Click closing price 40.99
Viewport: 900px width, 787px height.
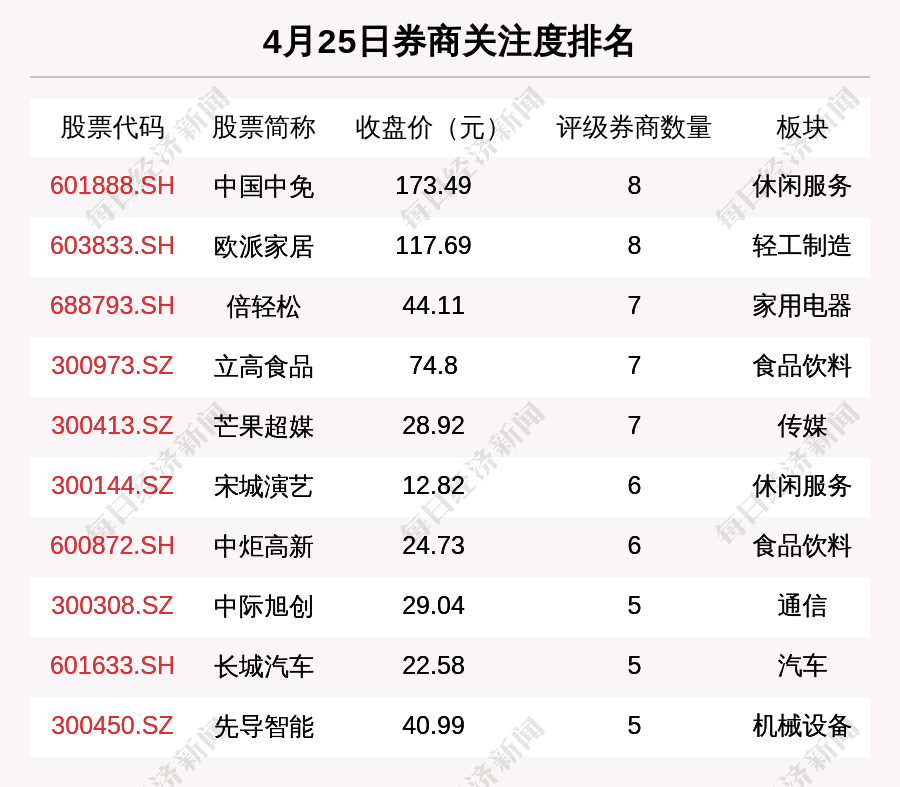point(433,726)
